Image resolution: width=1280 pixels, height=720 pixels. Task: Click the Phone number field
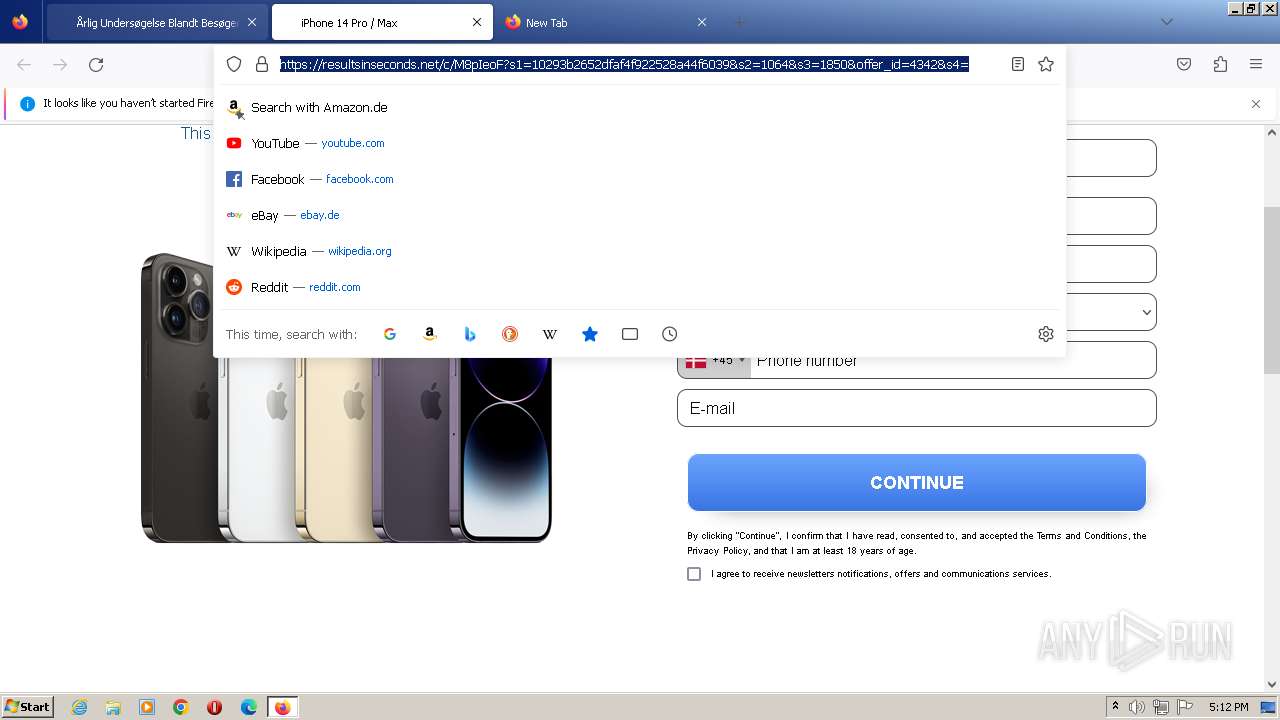point(953,360)
